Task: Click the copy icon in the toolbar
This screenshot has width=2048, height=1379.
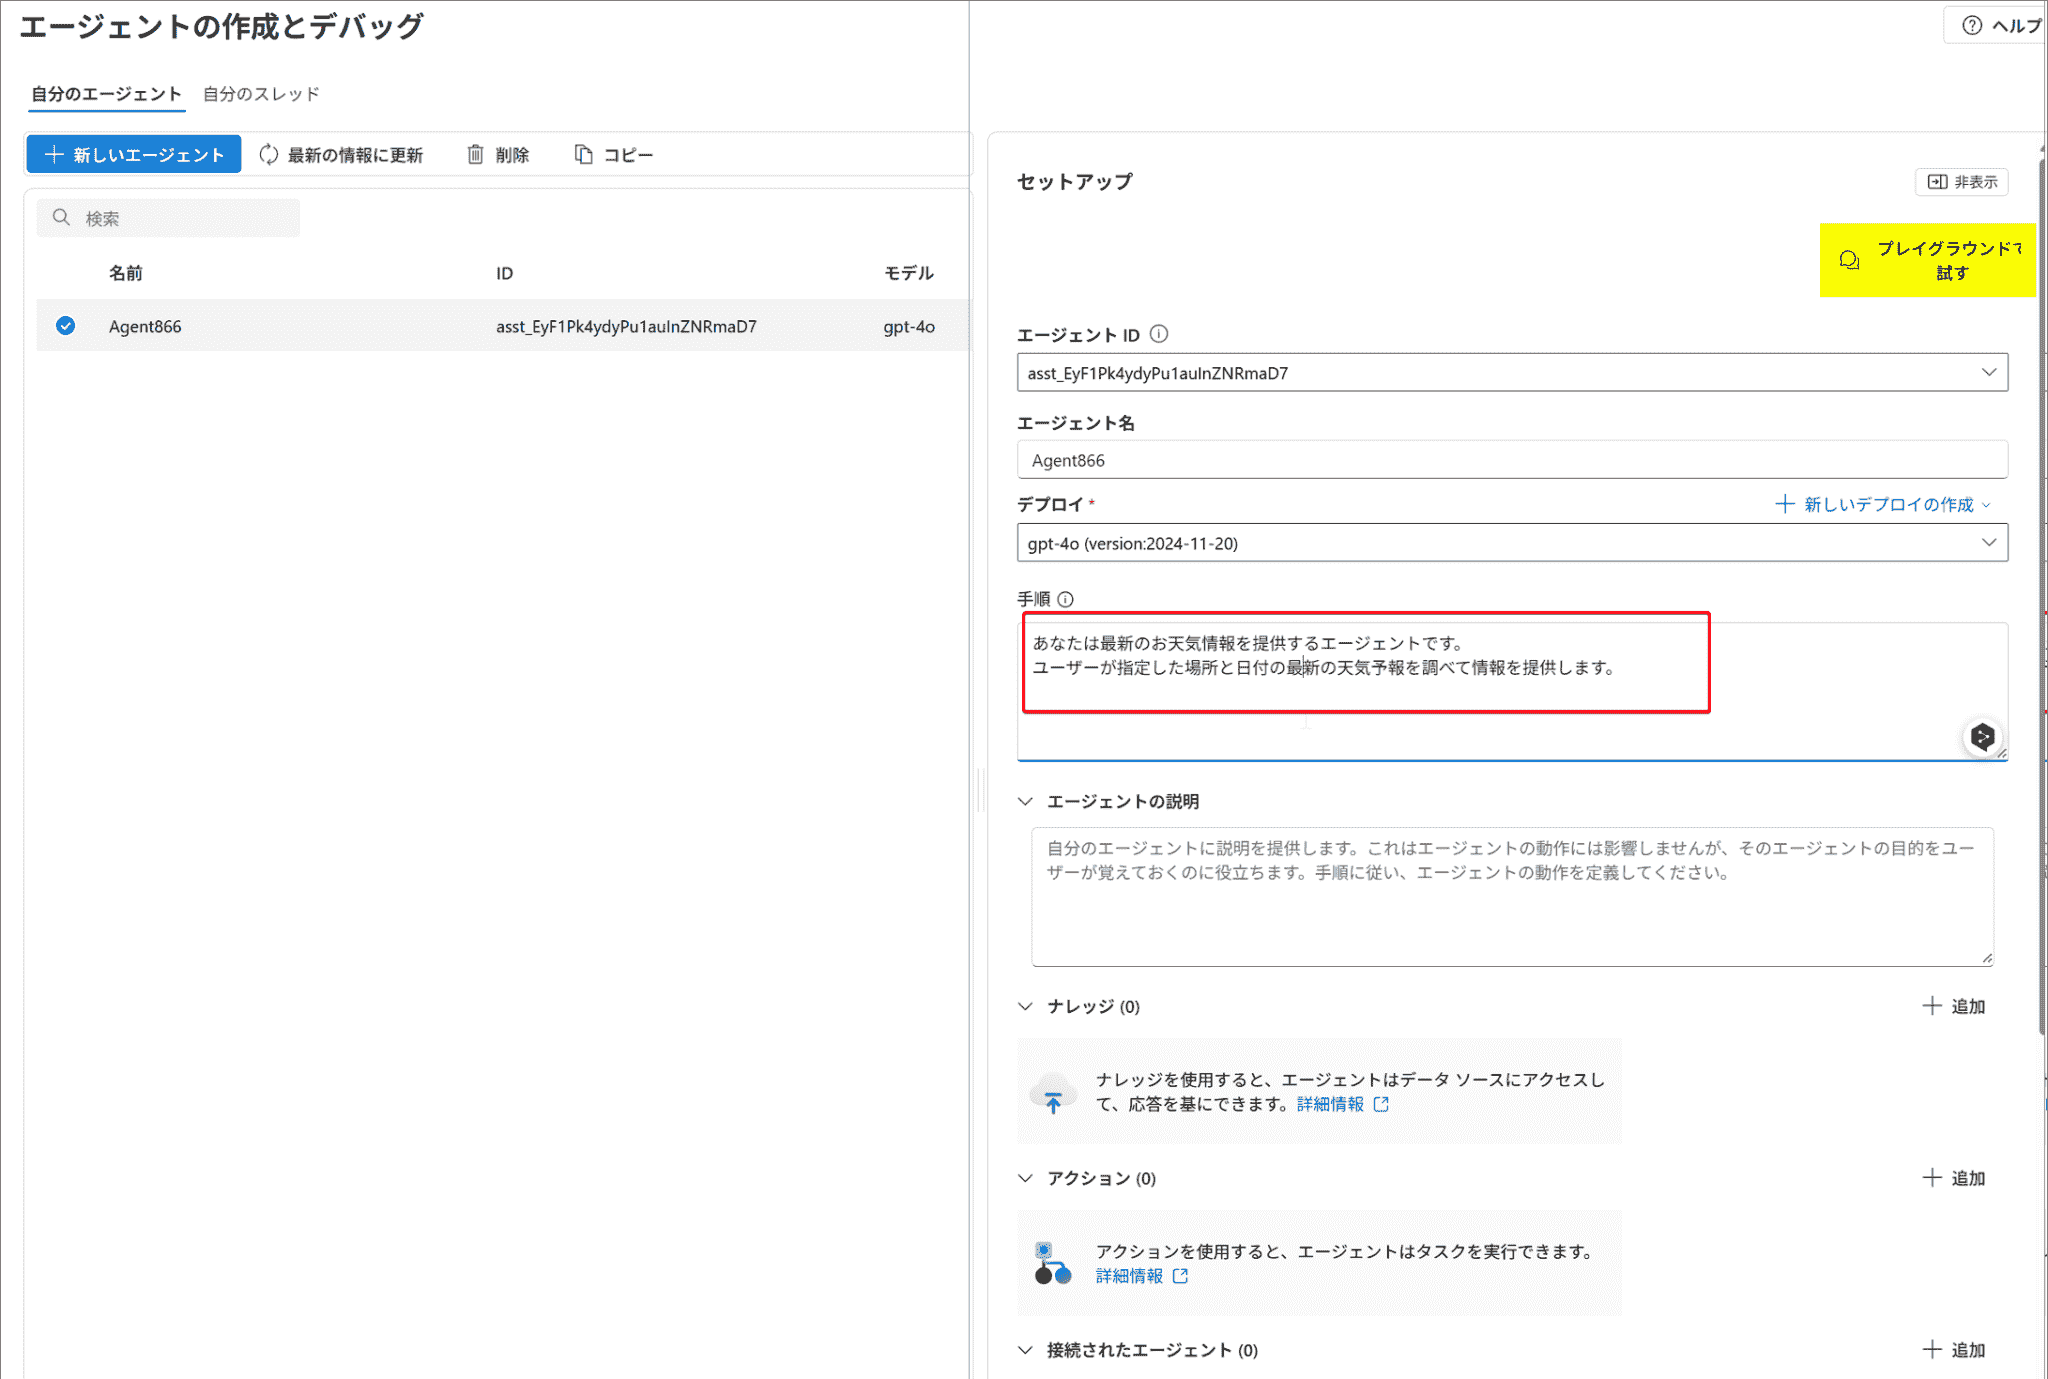Action: [583, 155]
